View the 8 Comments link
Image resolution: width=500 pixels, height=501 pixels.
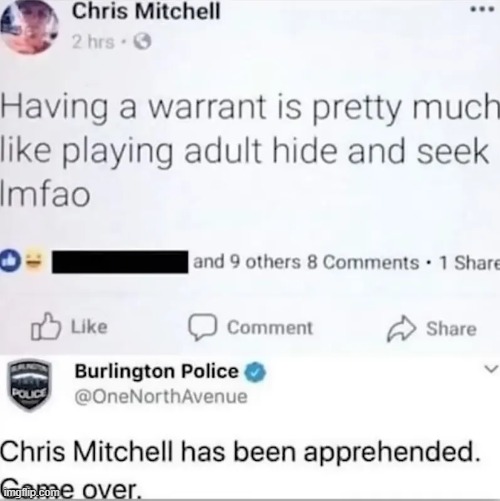tap(363, 262)
